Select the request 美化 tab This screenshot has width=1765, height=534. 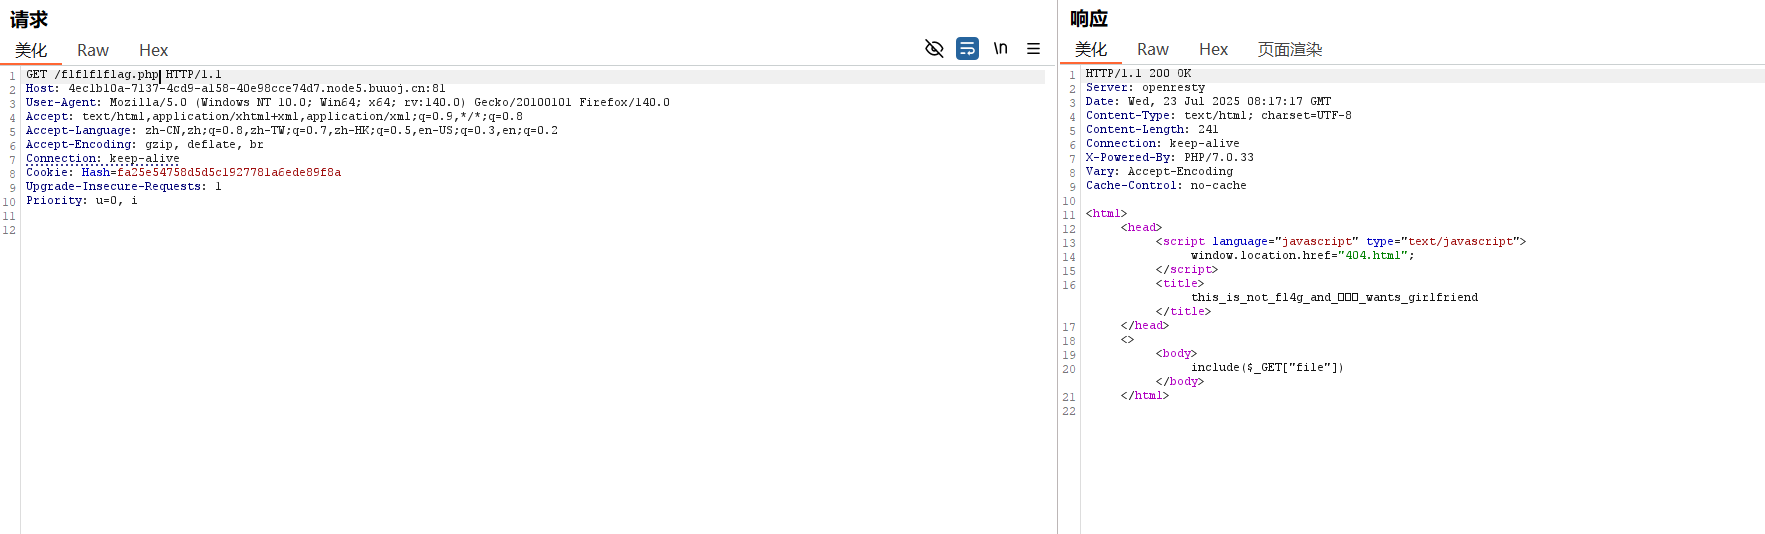coord(31,50)
